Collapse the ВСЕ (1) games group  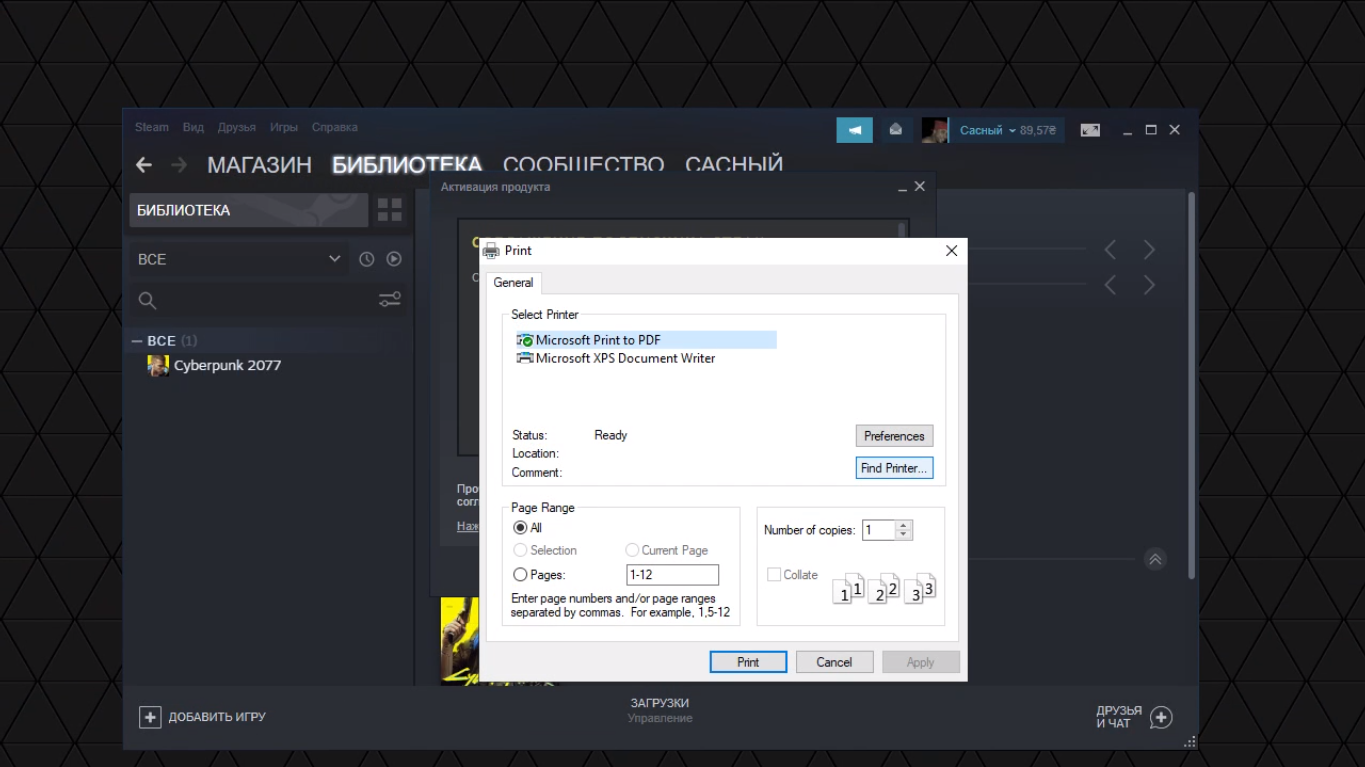[x=137, y=341]
